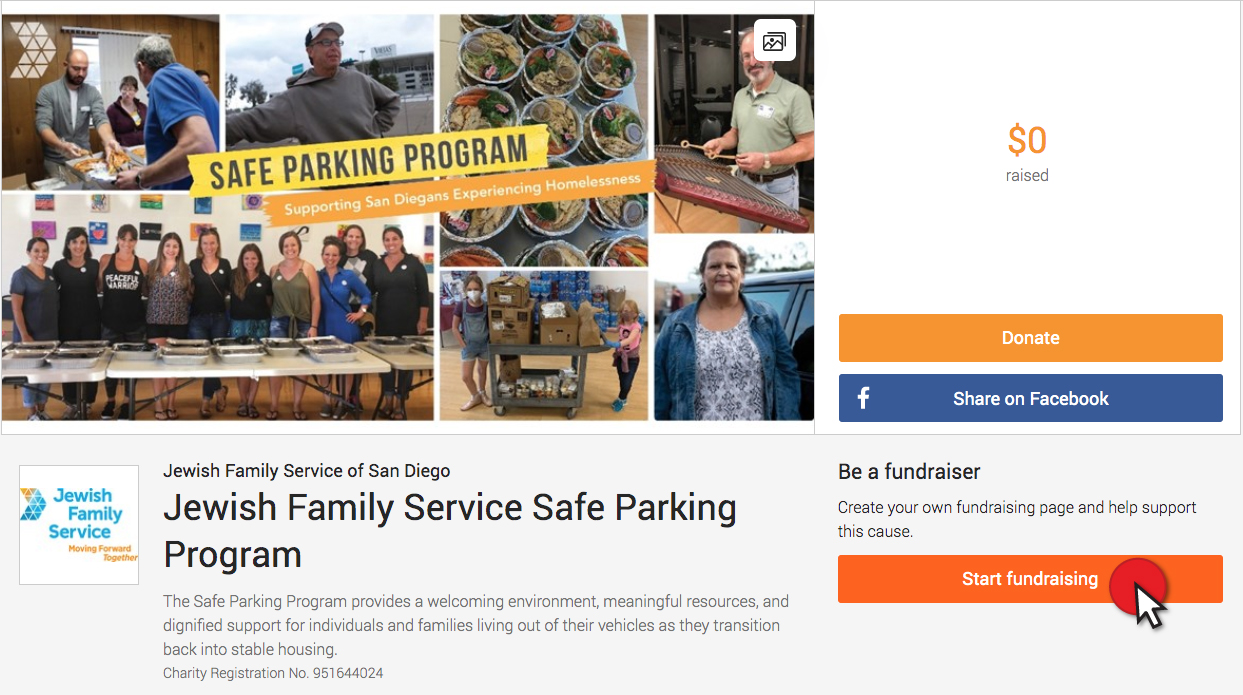Select photo of packaged salad bowls
Screen dimensions: 1243x695
[x=544, y=140]
